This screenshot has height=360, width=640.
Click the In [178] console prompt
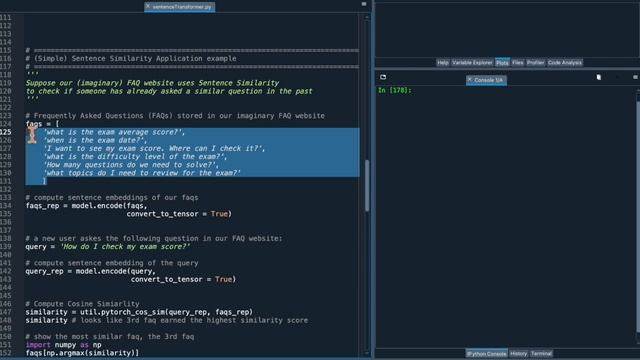[x=394, y=90]
